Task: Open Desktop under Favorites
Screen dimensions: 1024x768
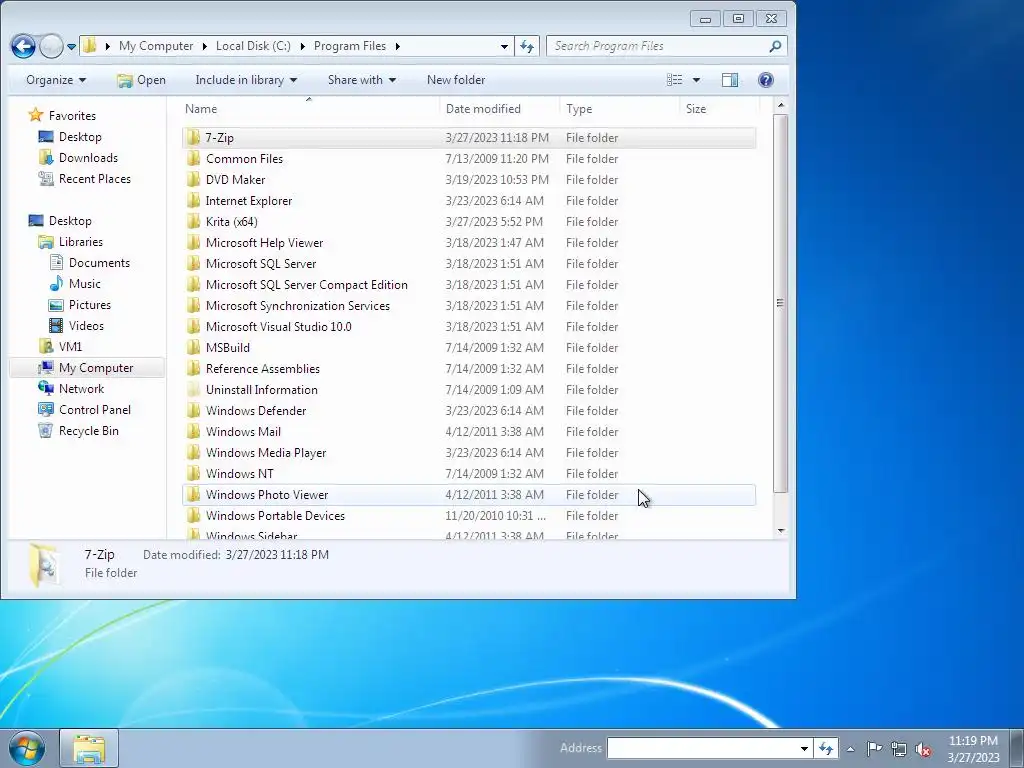Action: tap(70, 136)
